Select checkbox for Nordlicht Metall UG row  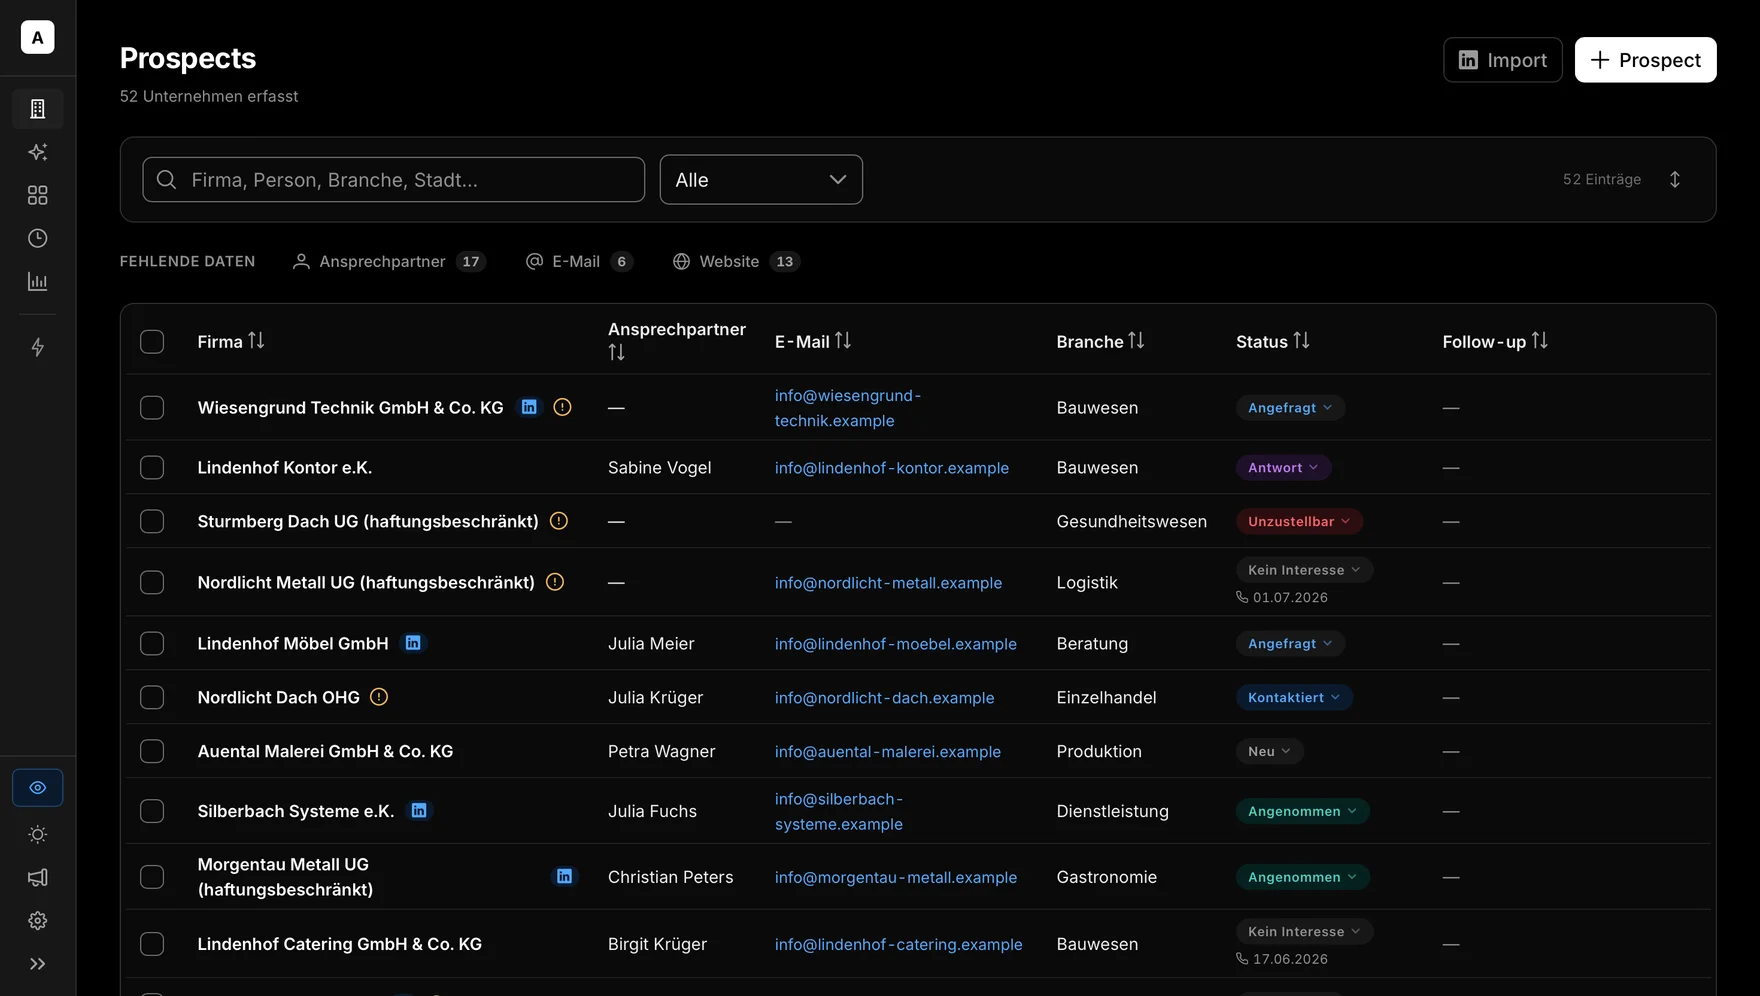tap(152, 582)
